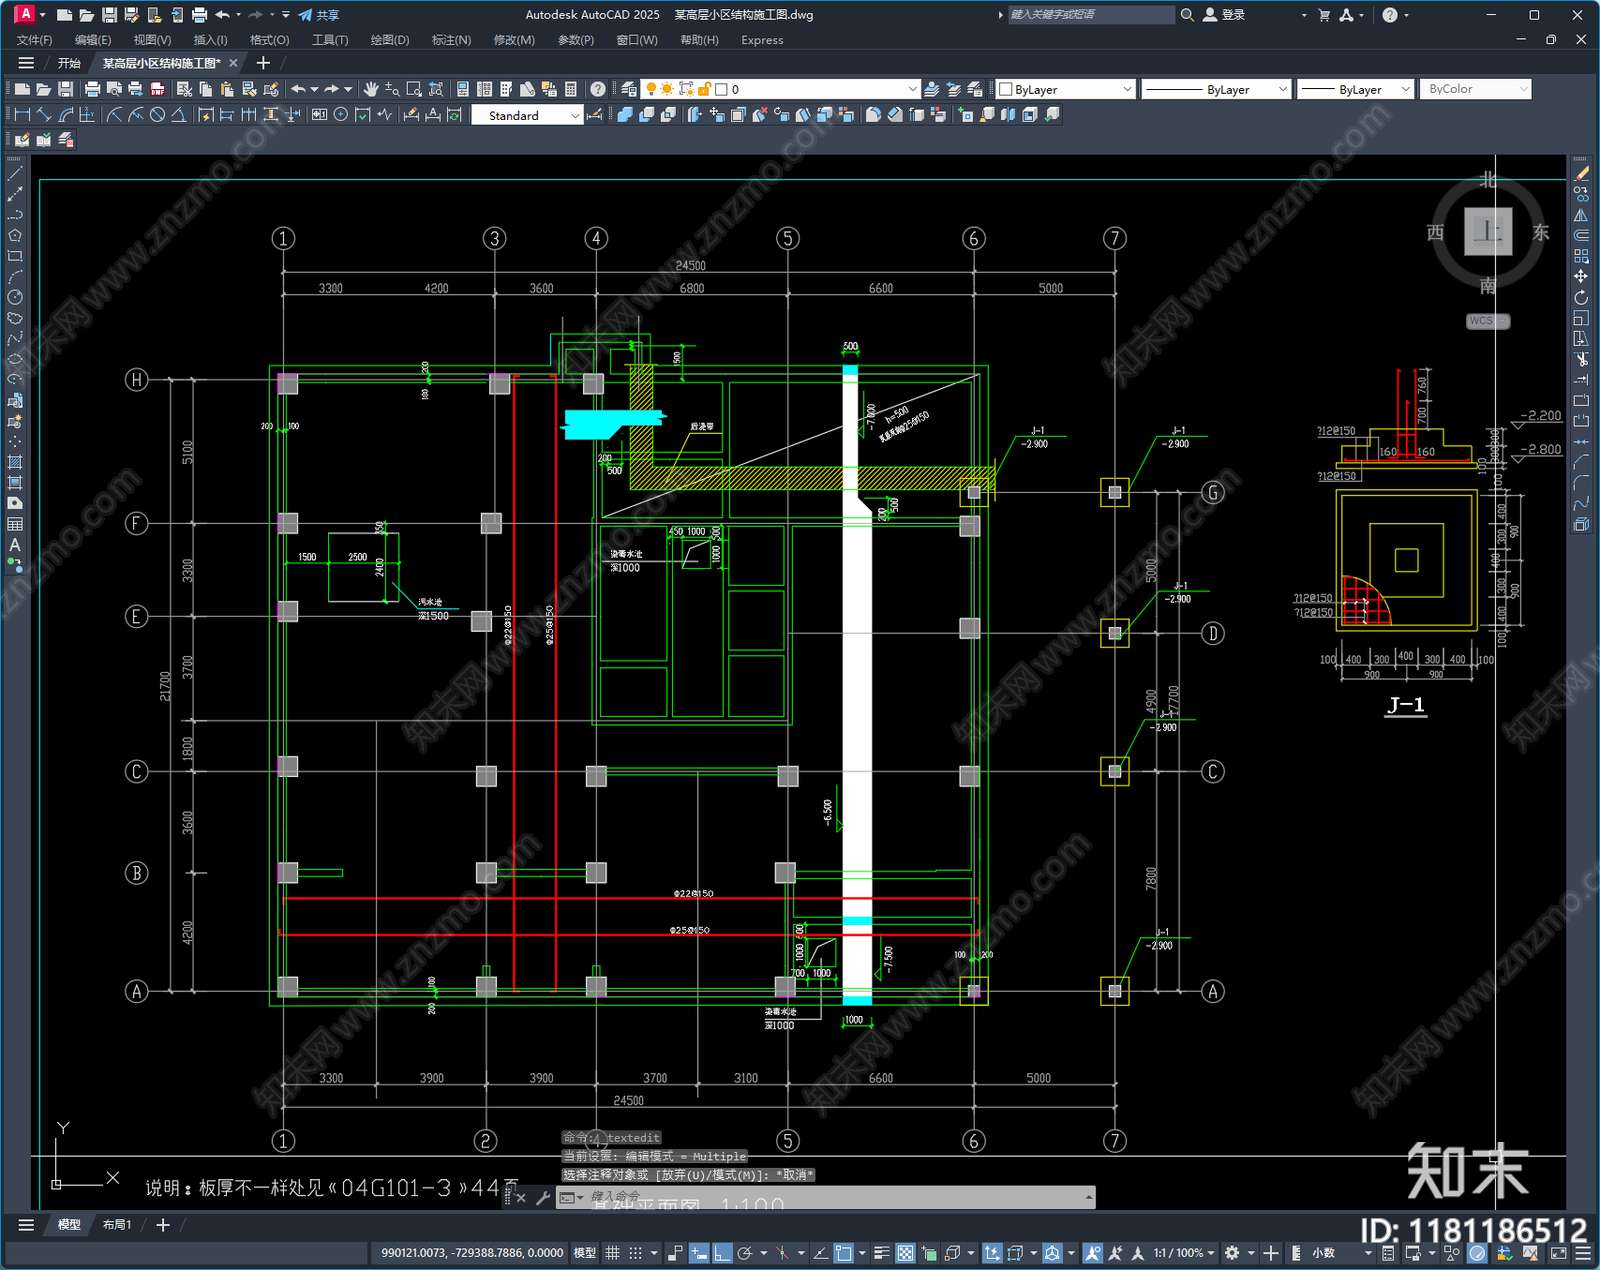The image size is (1600, 1270).
Task: Click the Make Object's Layer Current icon
Action: 932,89
